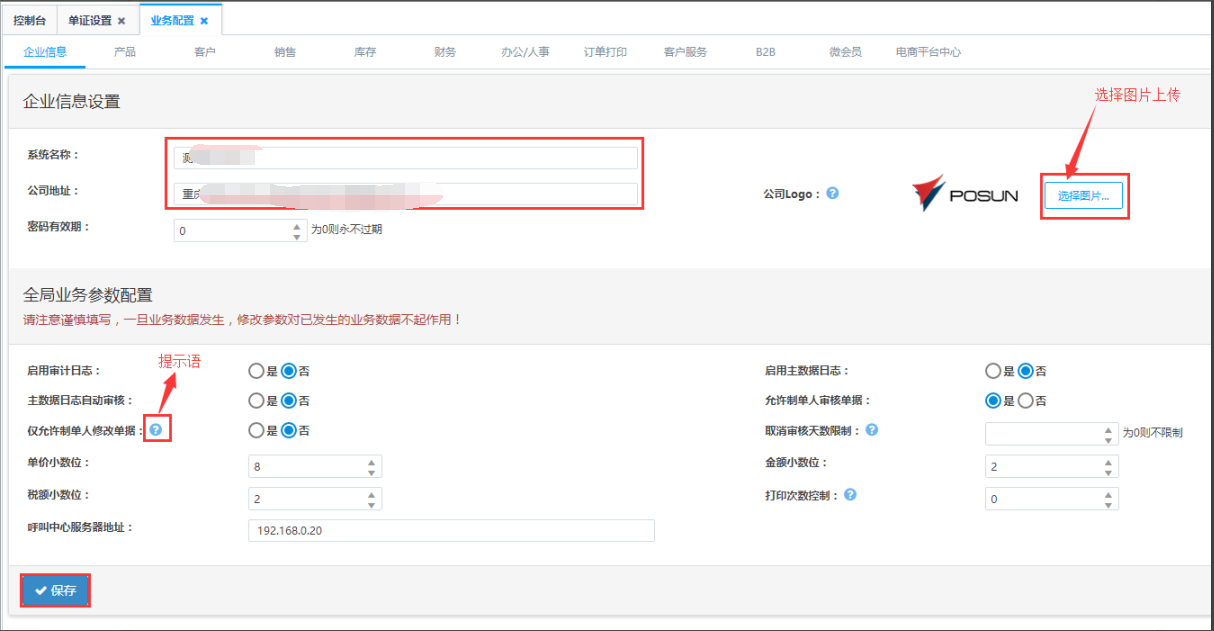Switch to the 控制台 tab
Image resolution: width=1214 pixels, height=631 pixels.
tap(30, 20)
